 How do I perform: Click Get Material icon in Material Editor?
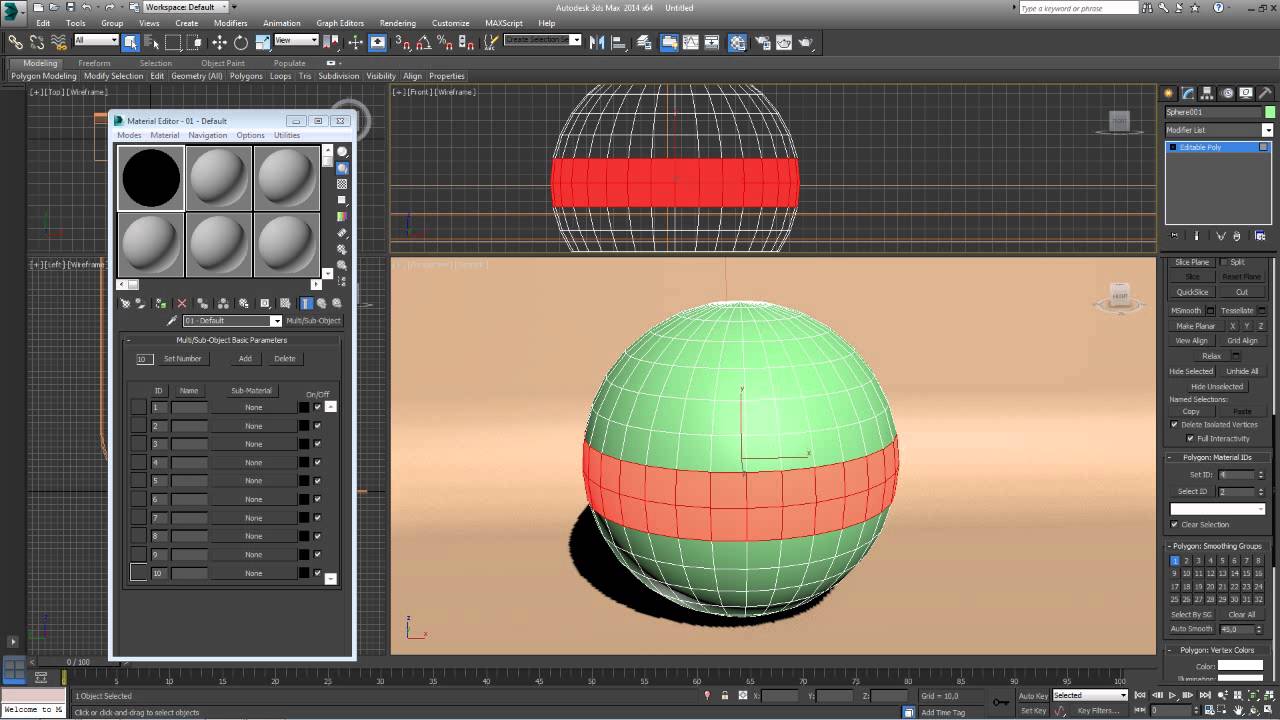point(125,303)
